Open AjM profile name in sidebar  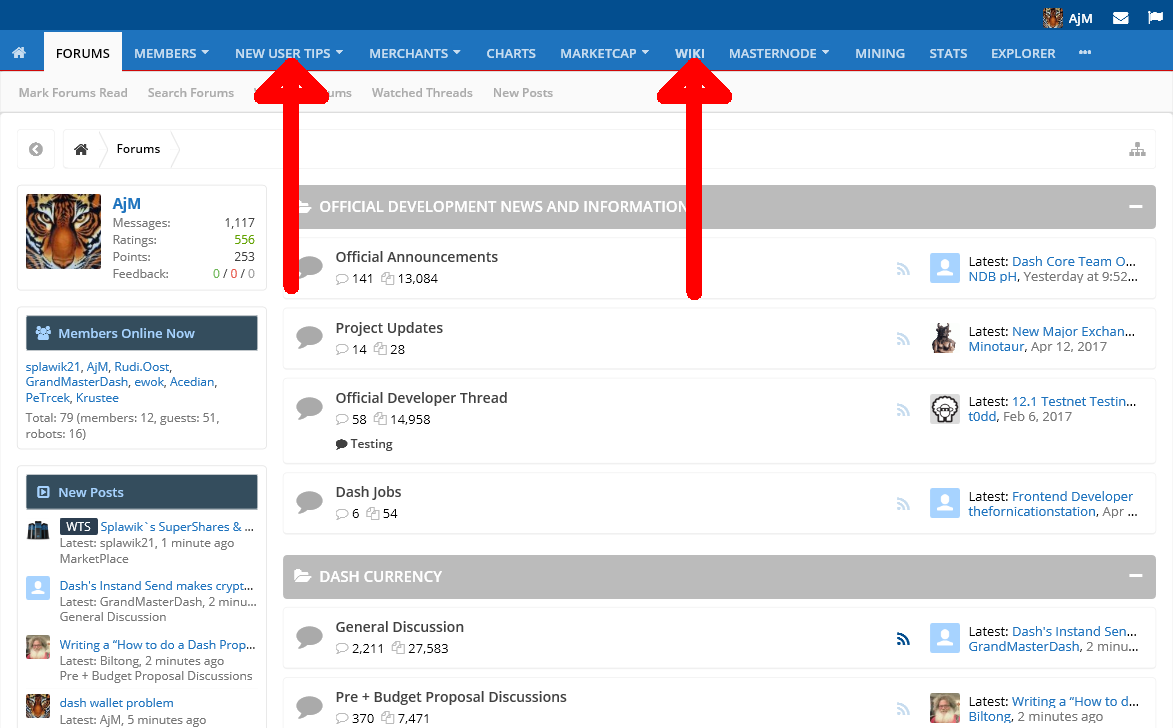[x=126, y=204]
